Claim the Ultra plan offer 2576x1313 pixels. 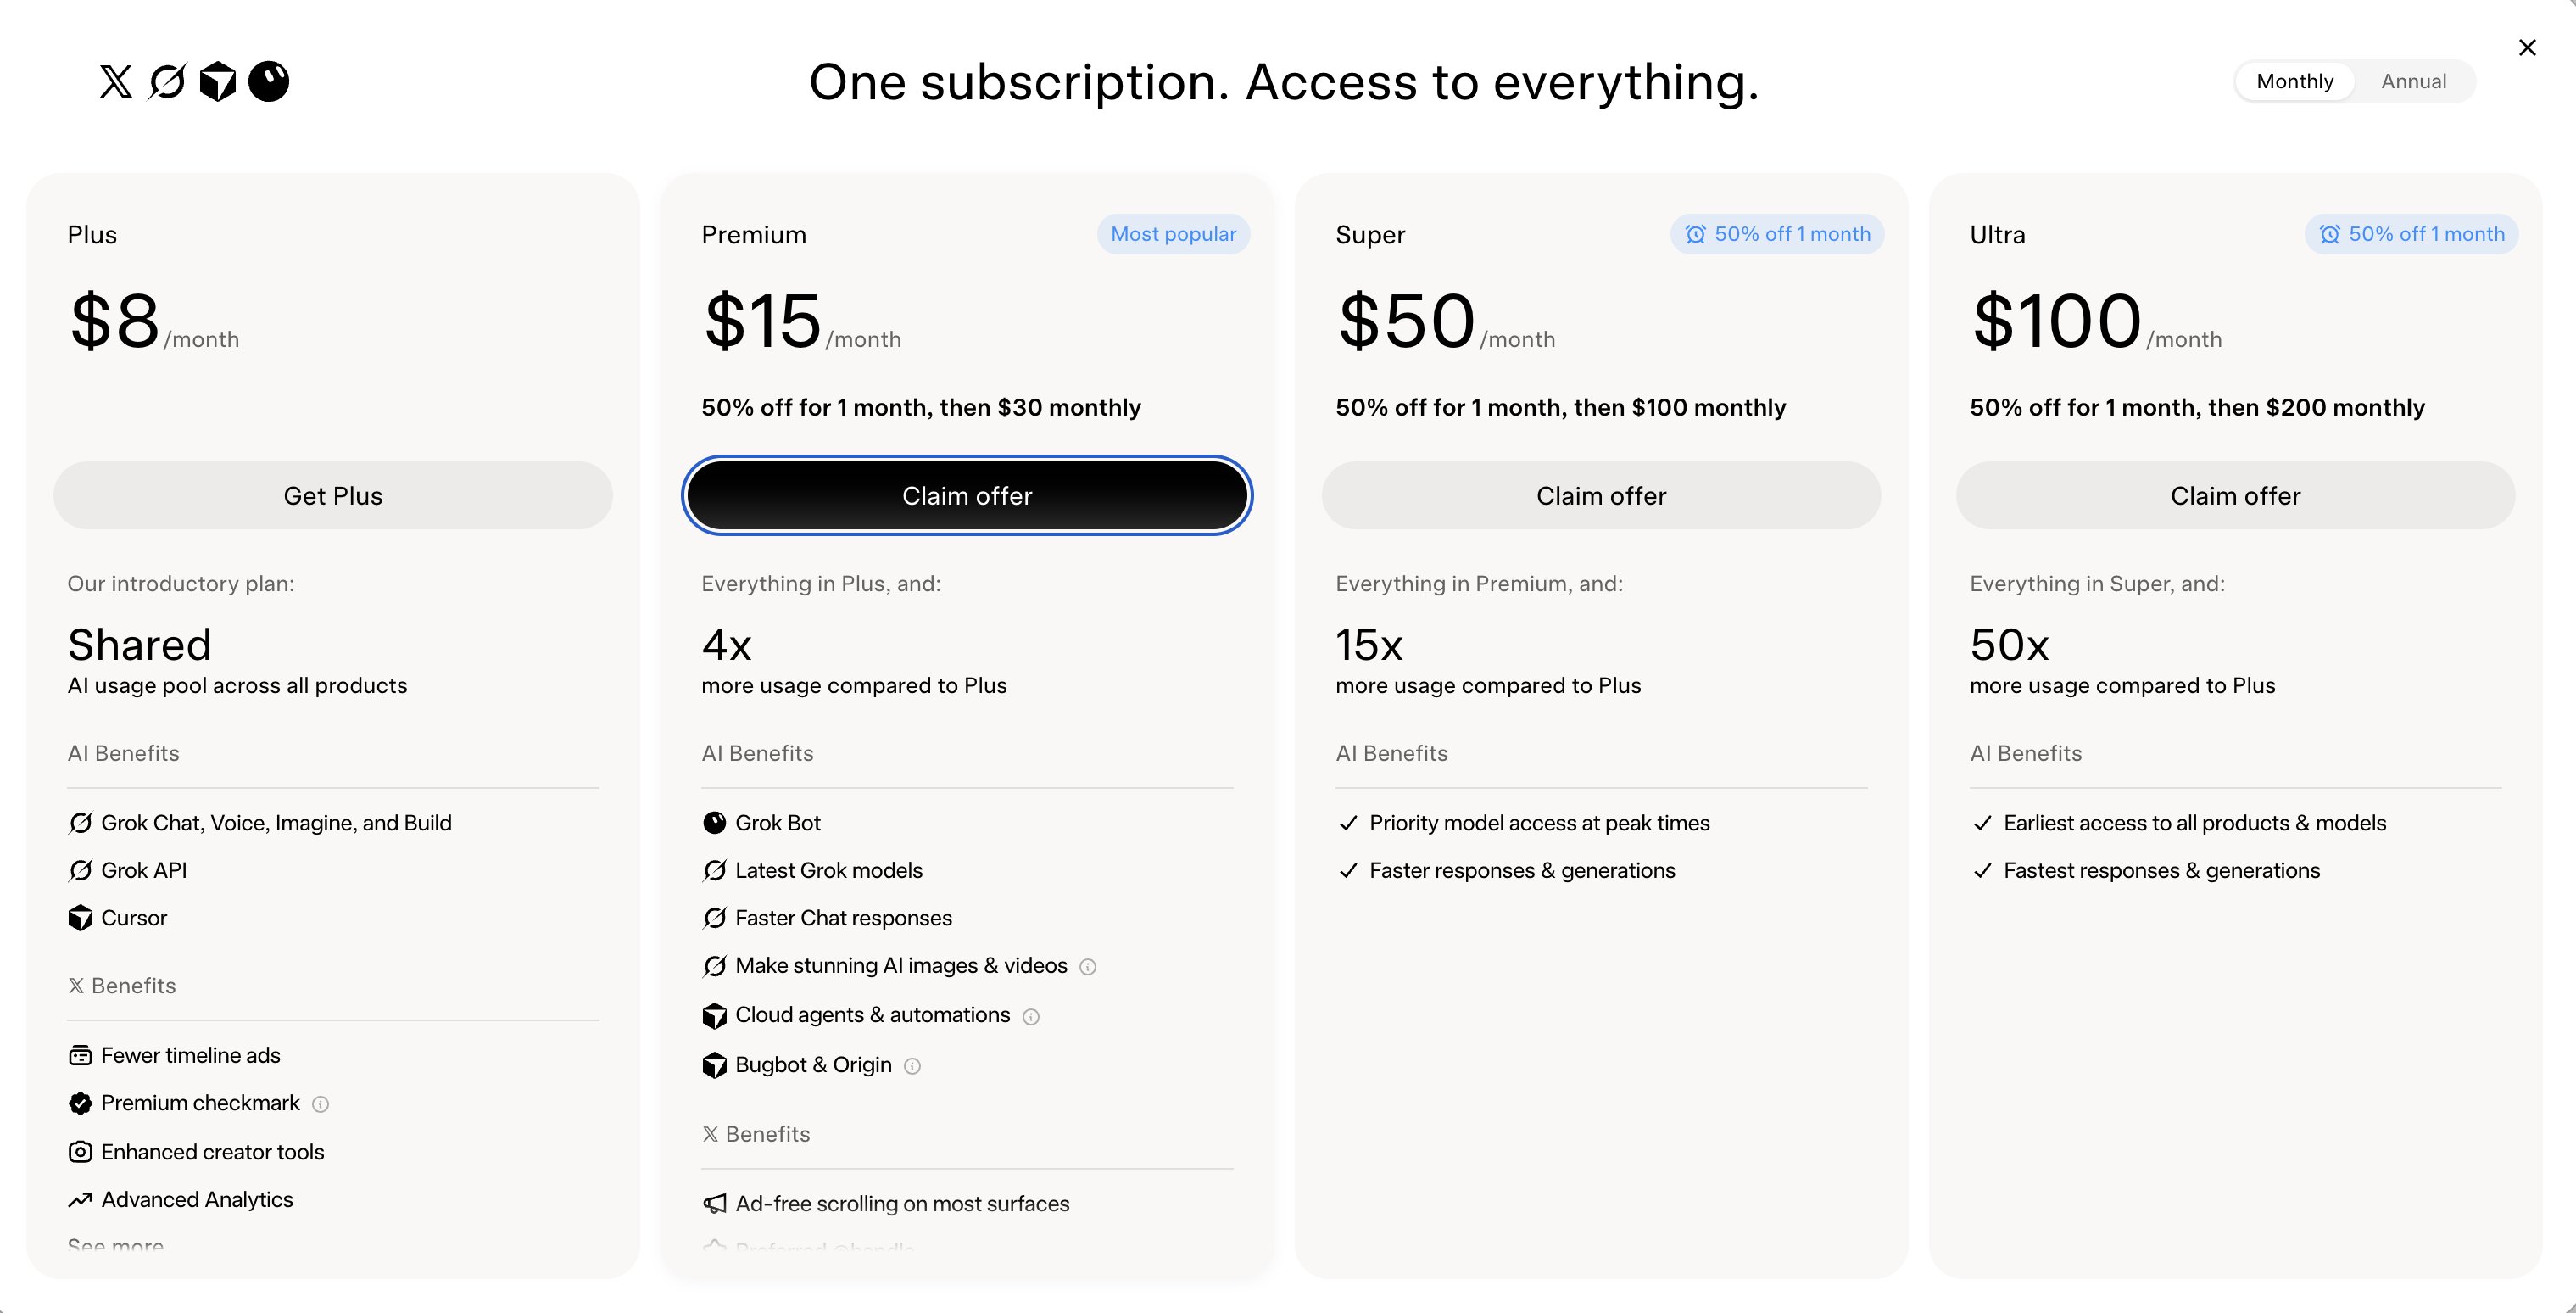pos(2235,495)
